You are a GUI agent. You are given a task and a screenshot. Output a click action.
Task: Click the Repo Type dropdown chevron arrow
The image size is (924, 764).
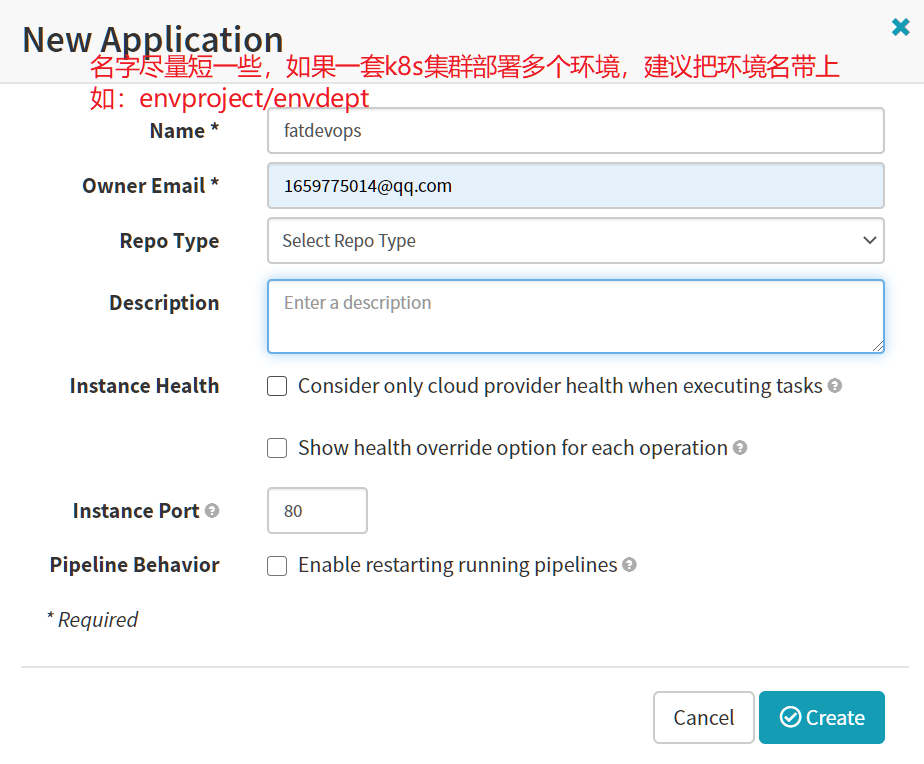click(x=868, y=241)
